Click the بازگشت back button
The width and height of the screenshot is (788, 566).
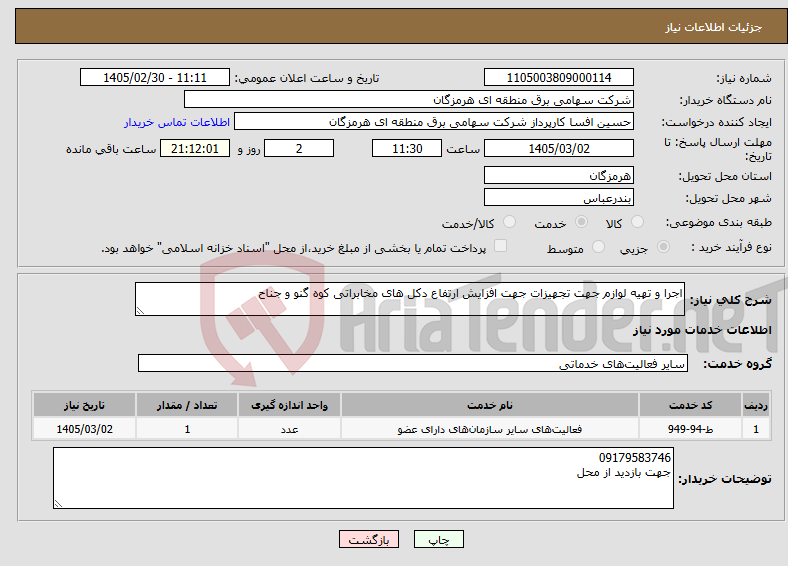pos(369,539)
